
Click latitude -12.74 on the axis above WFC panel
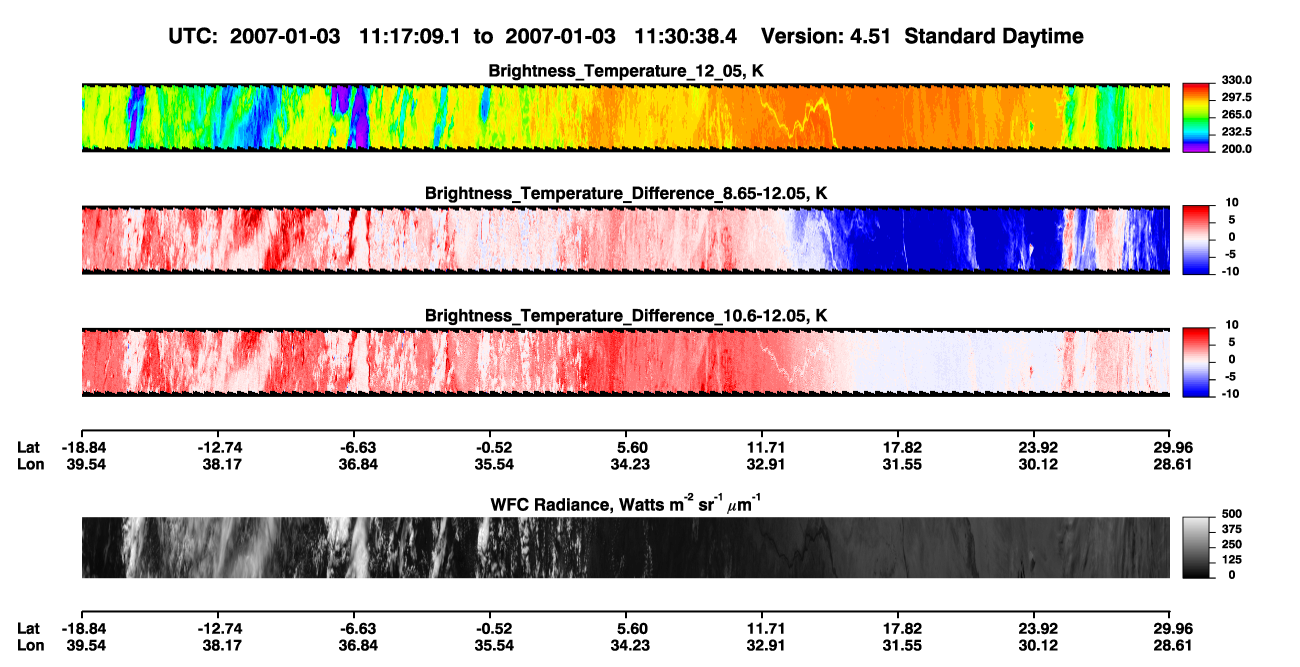(218, 448)
